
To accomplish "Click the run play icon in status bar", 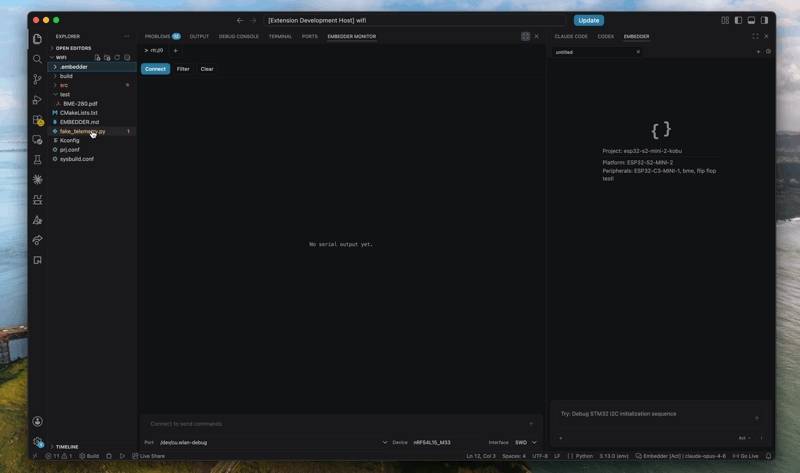I will point(122,456).
